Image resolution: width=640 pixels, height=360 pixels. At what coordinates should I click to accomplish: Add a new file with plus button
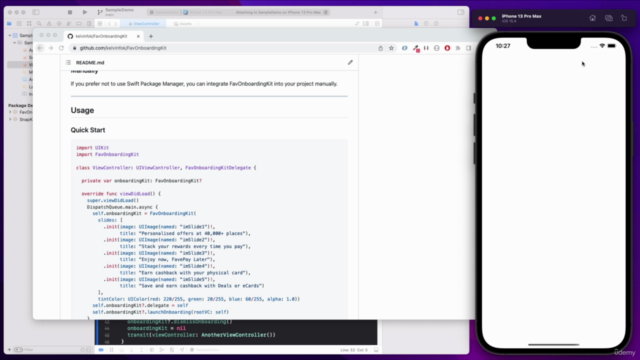(9, 350)
